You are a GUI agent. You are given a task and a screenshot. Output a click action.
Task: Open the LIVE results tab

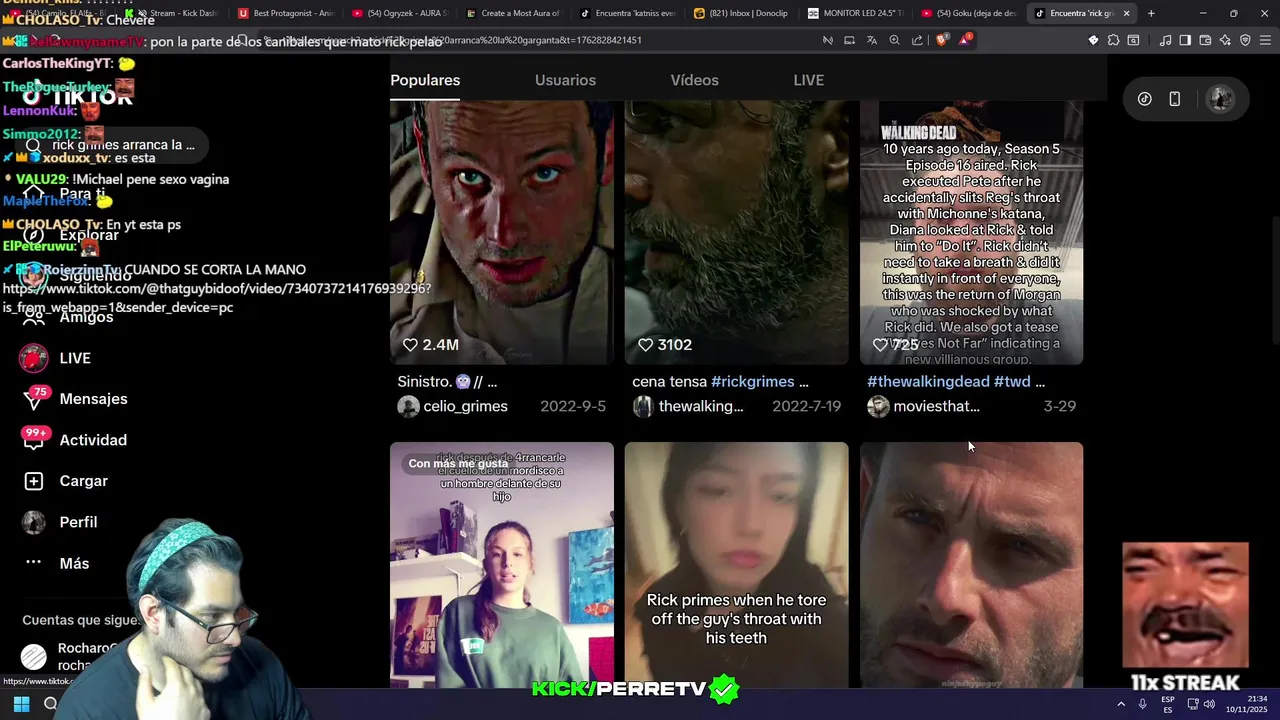coord(808,80)
